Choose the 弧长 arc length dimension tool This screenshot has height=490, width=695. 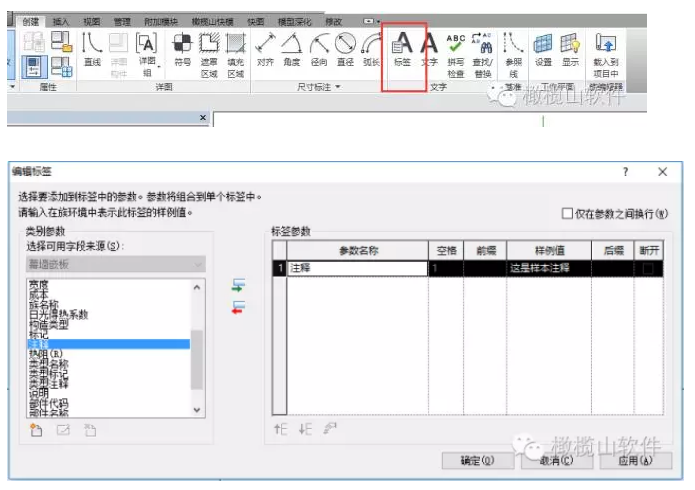[371, 49]
